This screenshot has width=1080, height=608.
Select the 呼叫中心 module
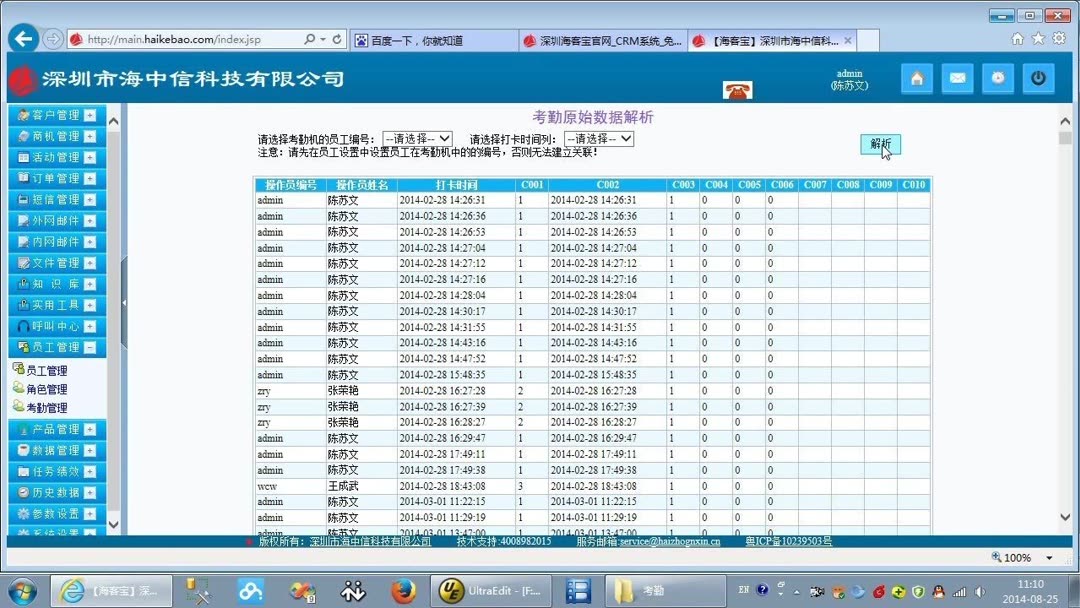point(55,326)
